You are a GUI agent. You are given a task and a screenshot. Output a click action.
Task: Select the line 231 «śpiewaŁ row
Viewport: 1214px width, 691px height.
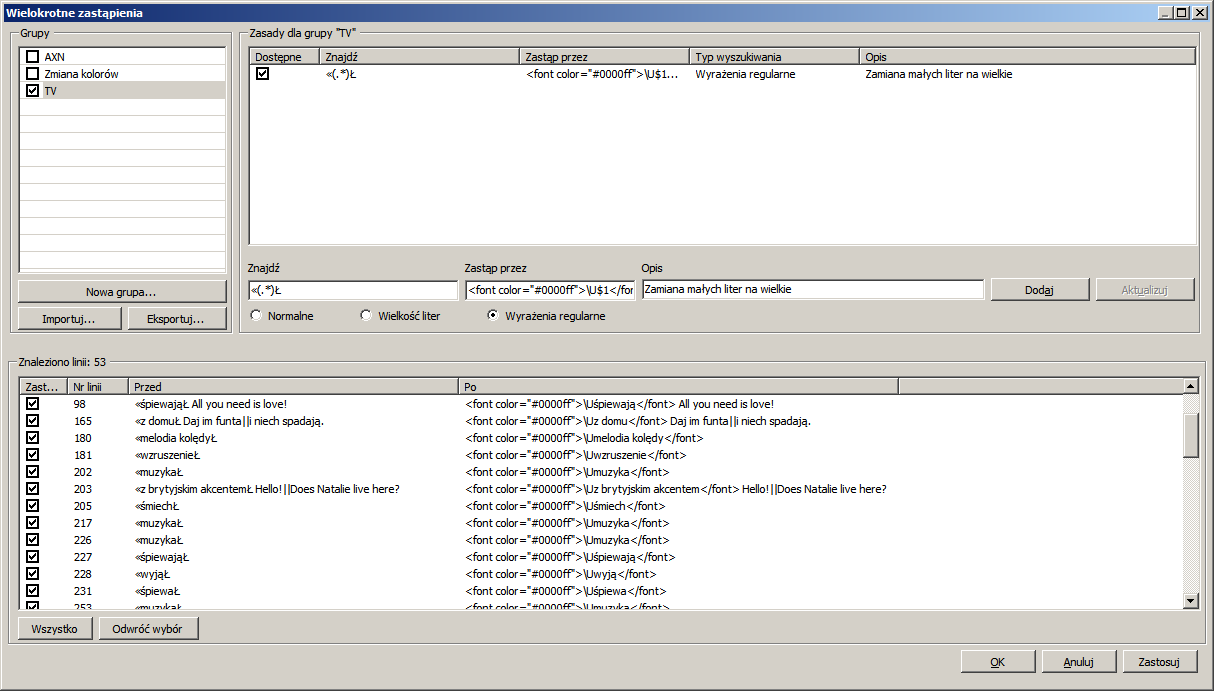coord(600,591)
